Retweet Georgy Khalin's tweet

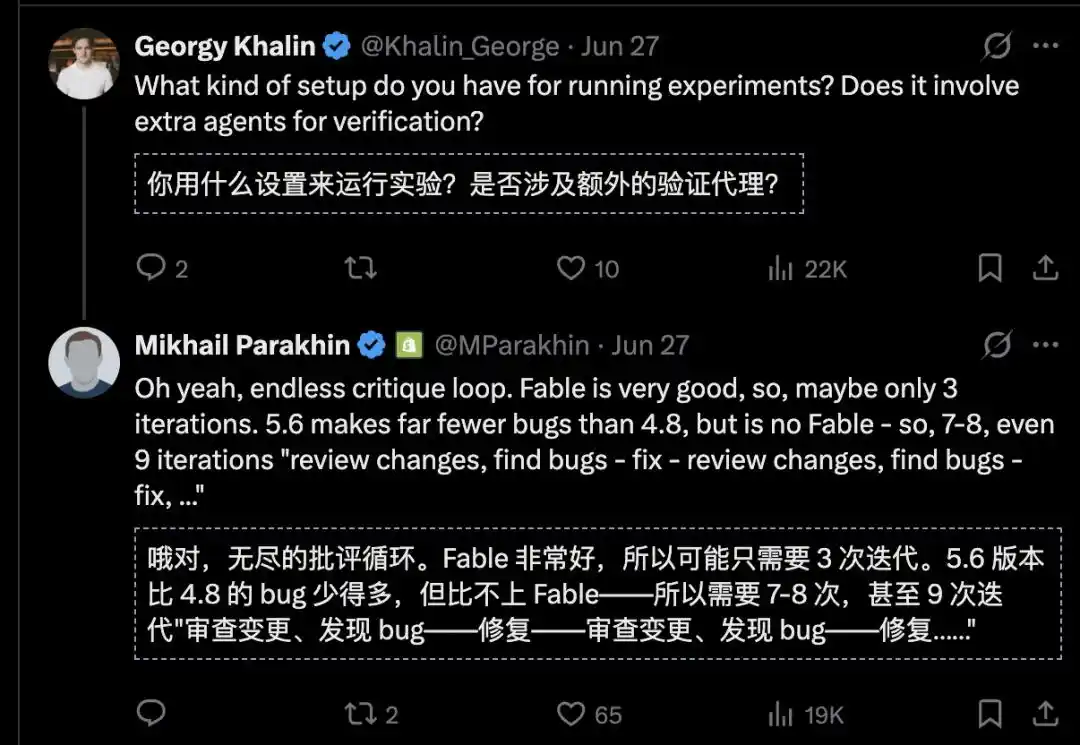361,267
